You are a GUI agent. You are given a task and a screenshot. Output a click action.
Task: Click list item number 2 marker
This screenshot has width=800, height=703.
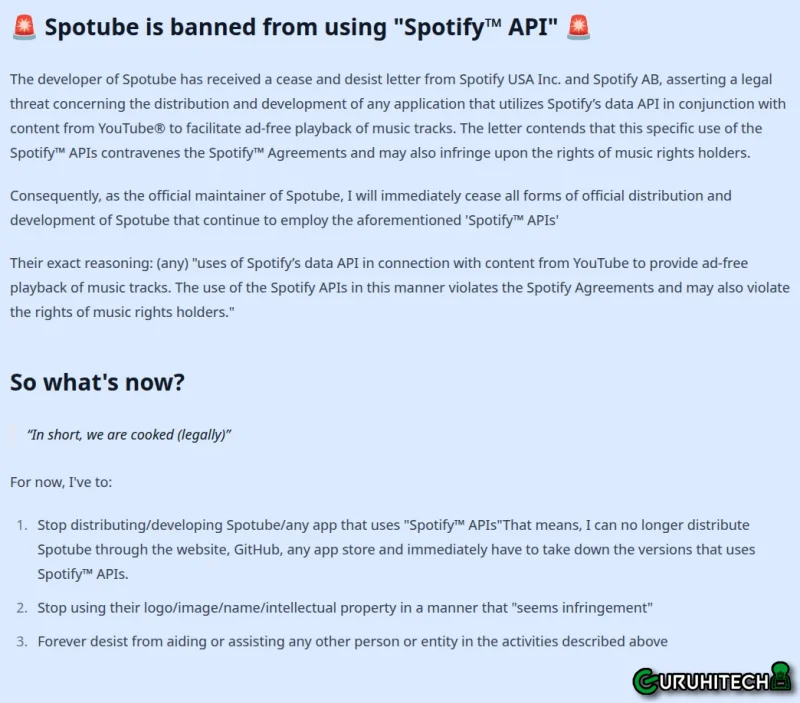tap(21, 608)
